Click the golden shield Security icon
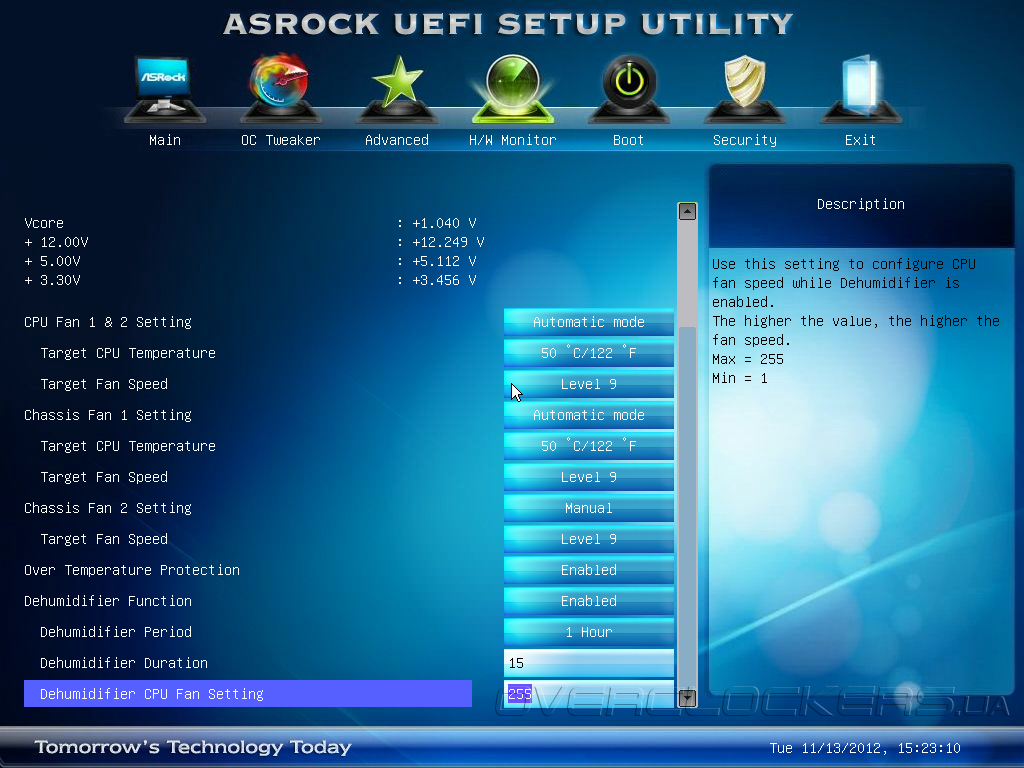Screen dimensions: 1024x768 click(744, 88)
